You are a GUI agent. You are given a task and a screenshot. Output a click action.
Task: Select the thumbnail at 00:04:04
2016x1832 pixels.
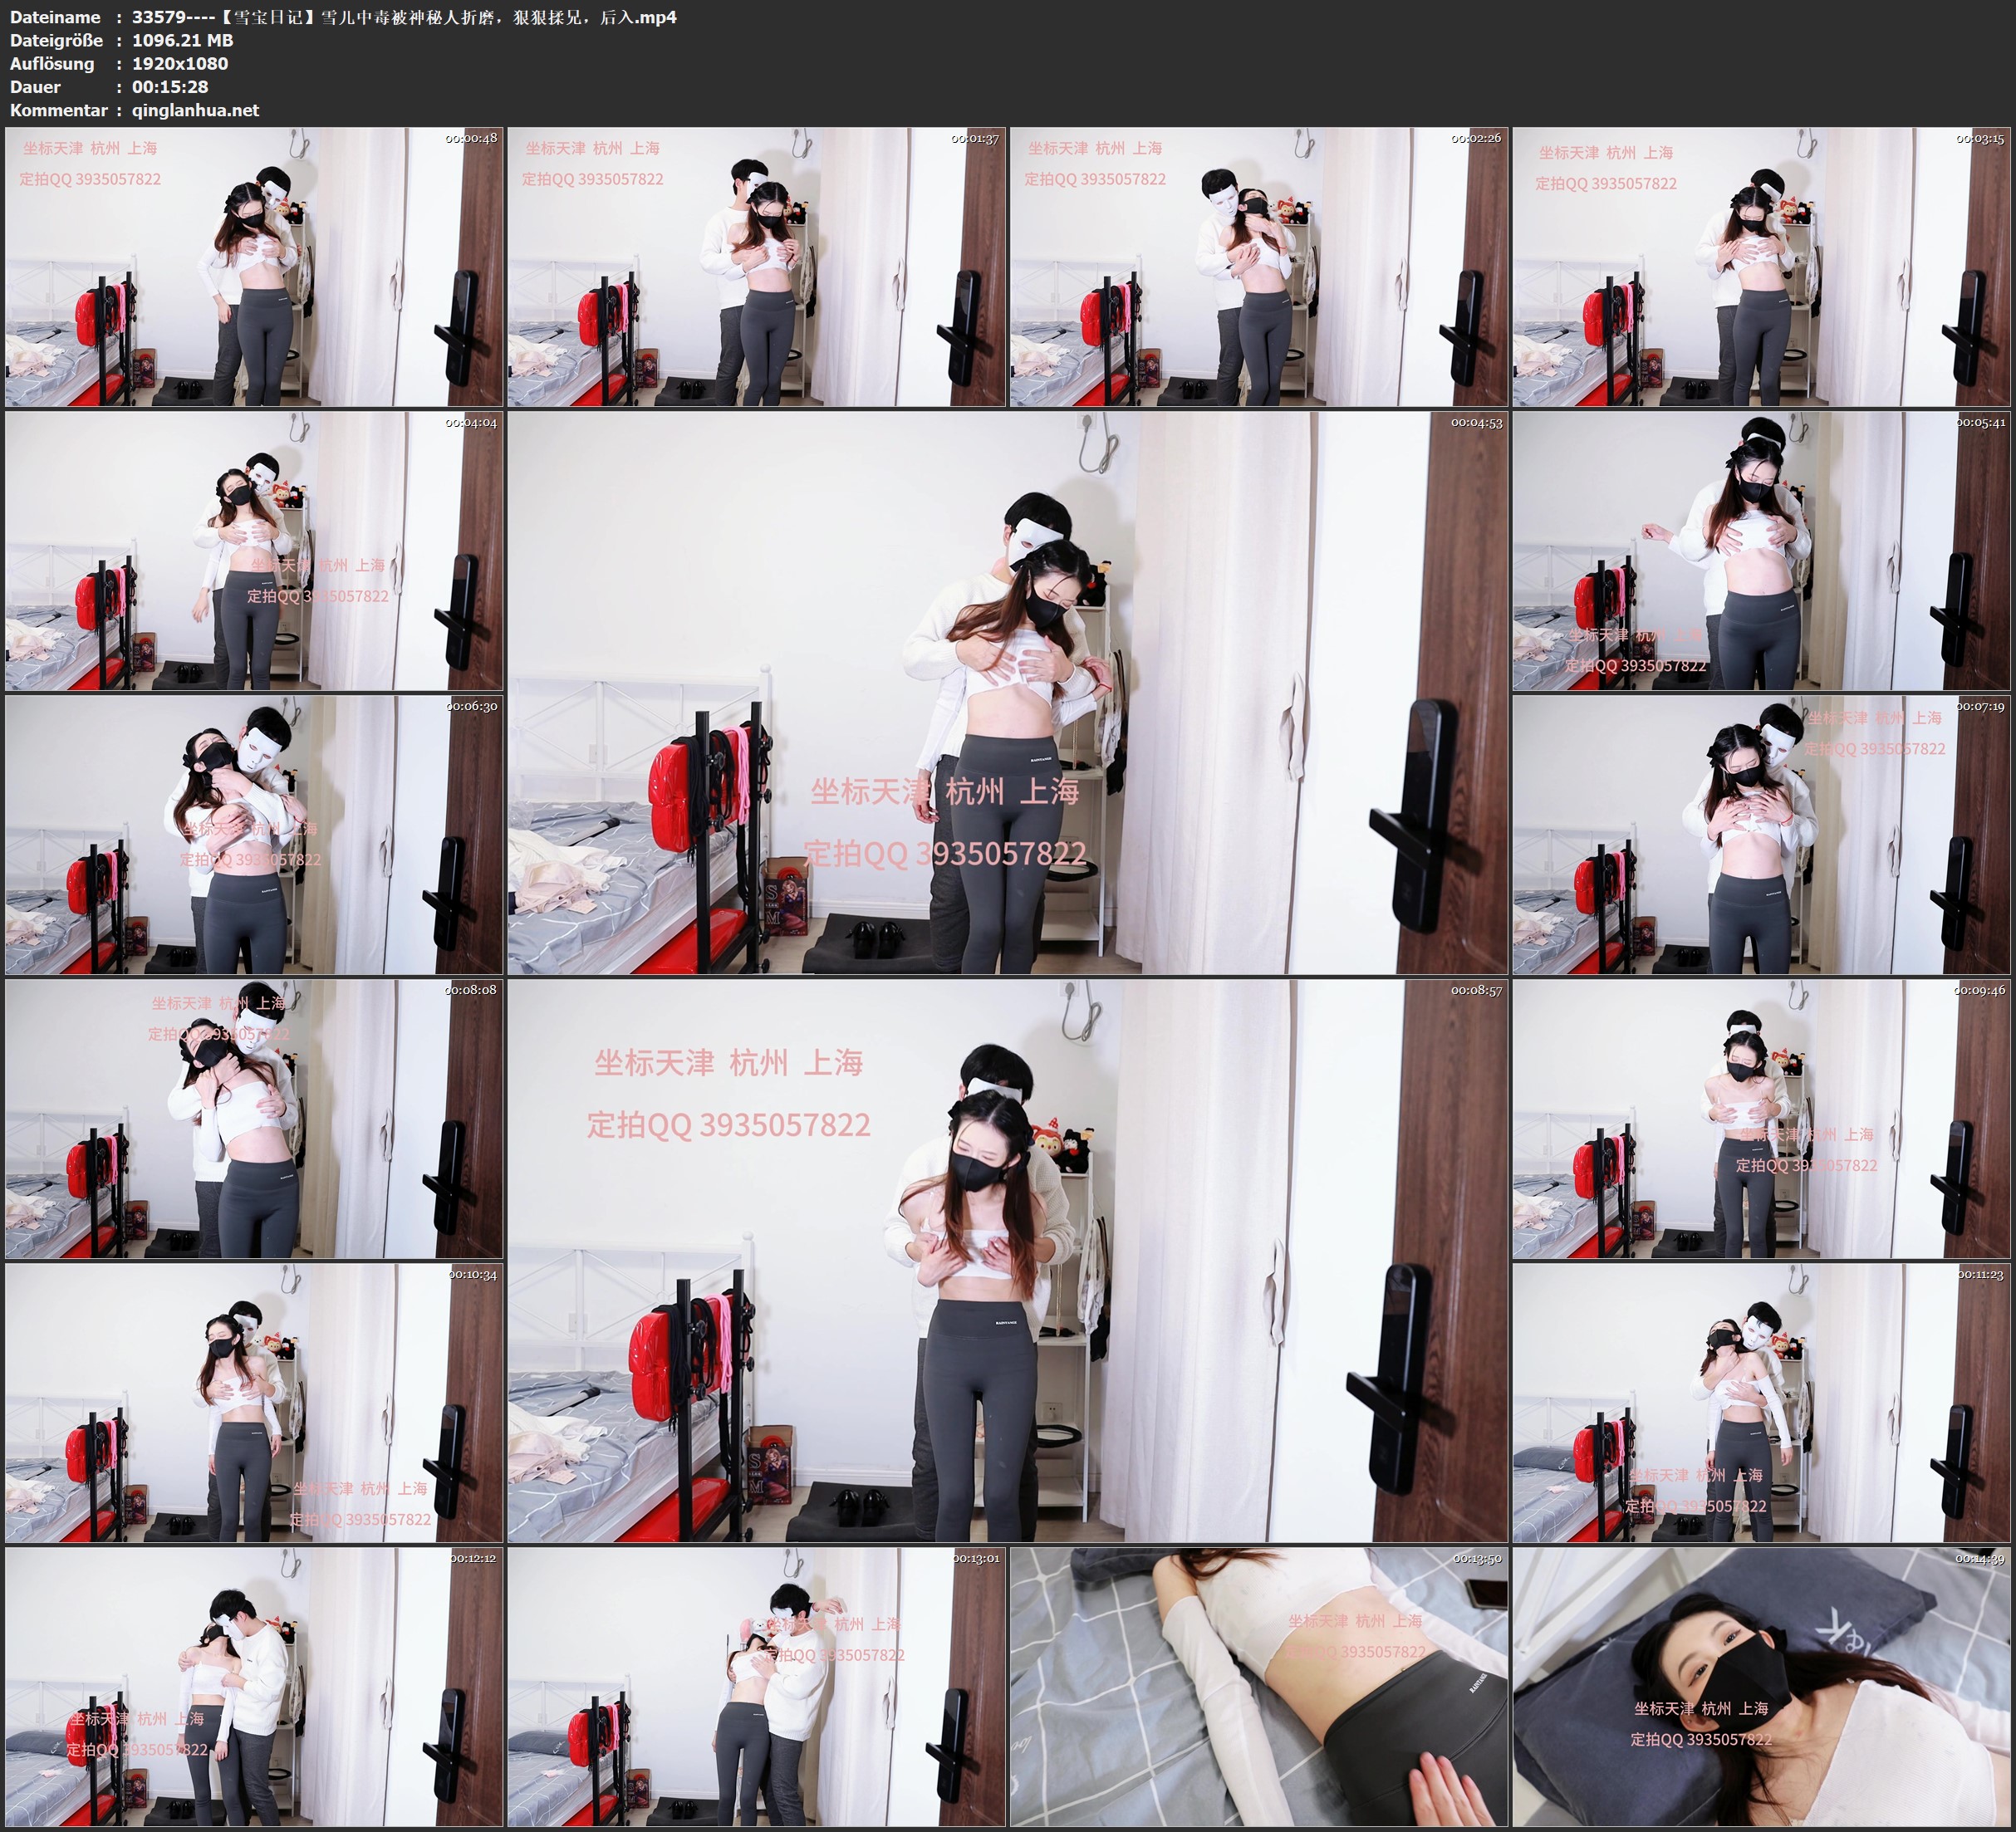pos(254,550)
